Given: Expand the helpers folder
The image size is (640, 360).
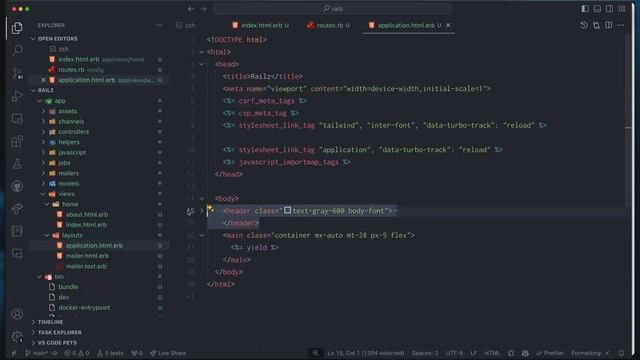Looking at the screenshot, I should coord(69,142).
